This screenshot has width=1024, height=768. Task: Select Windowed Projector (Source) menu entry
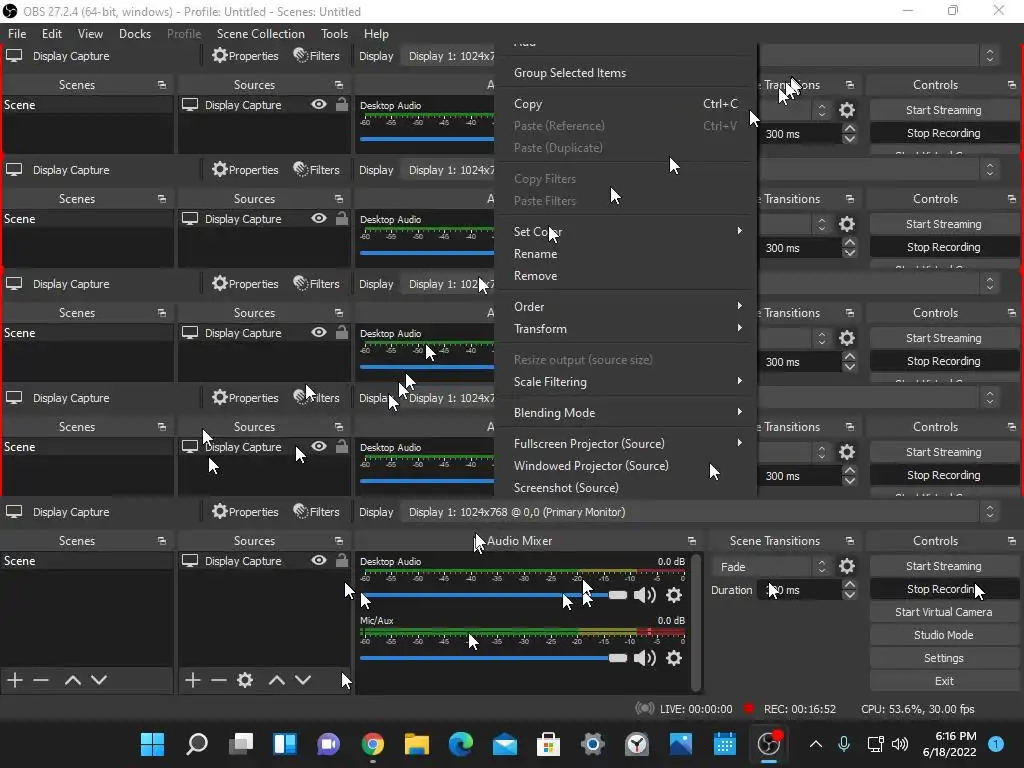point(626,466)
